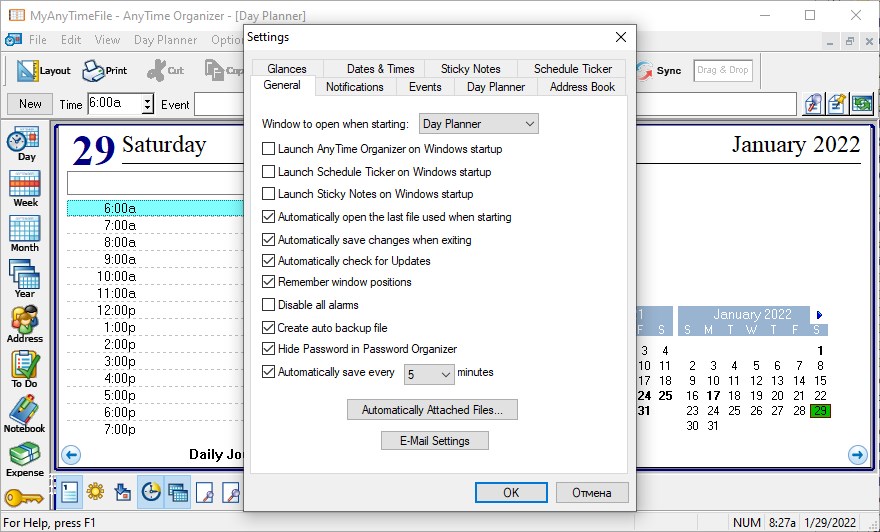Open the Expense sidebar icon
880x532 pixels.
tap(25, 458)
